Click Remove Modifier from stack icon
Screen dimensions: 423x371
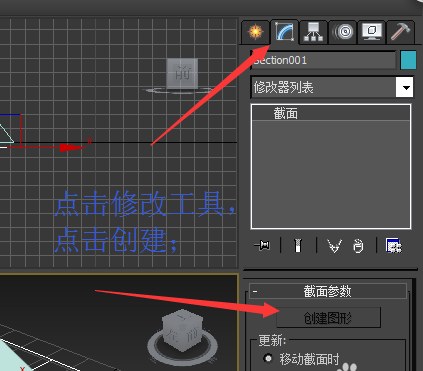coord(358,246)
